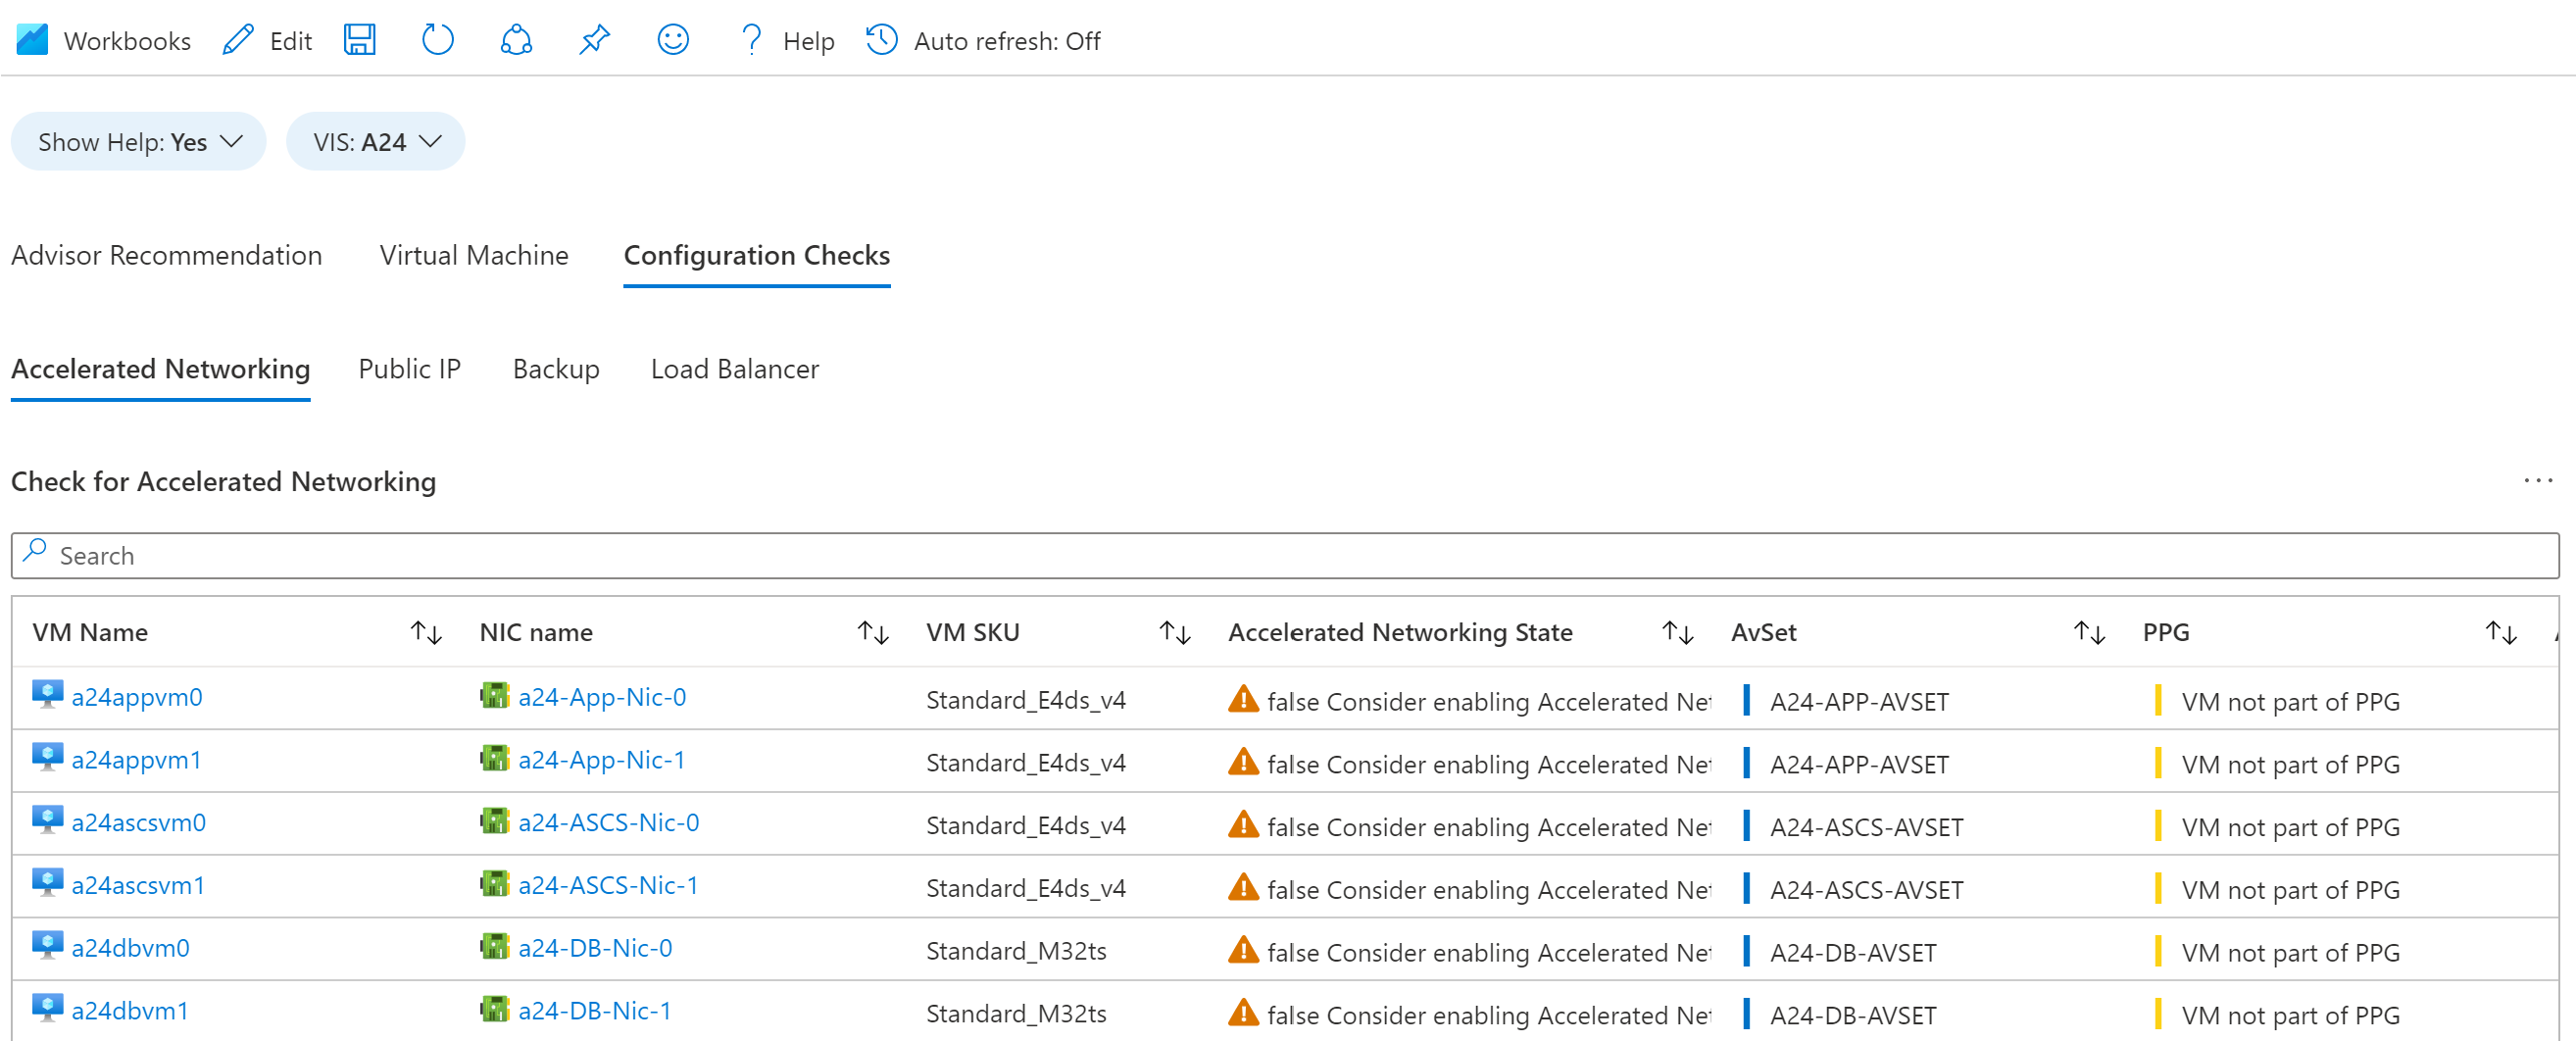Image resolution: width=2576 pixels, height=1041 pixels.
Task: Toggle sort on the AvSet column
Action: (2089, 632)
